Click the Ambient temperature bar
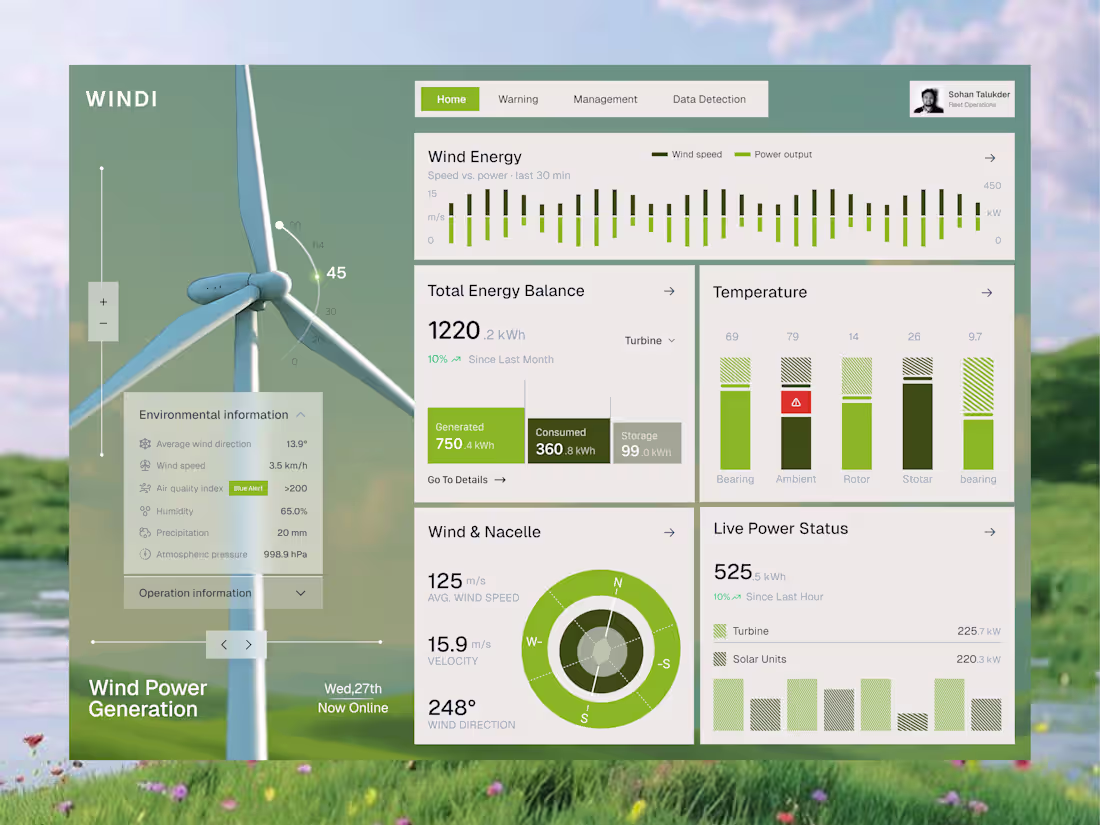1100x825 pixels. 796,413
